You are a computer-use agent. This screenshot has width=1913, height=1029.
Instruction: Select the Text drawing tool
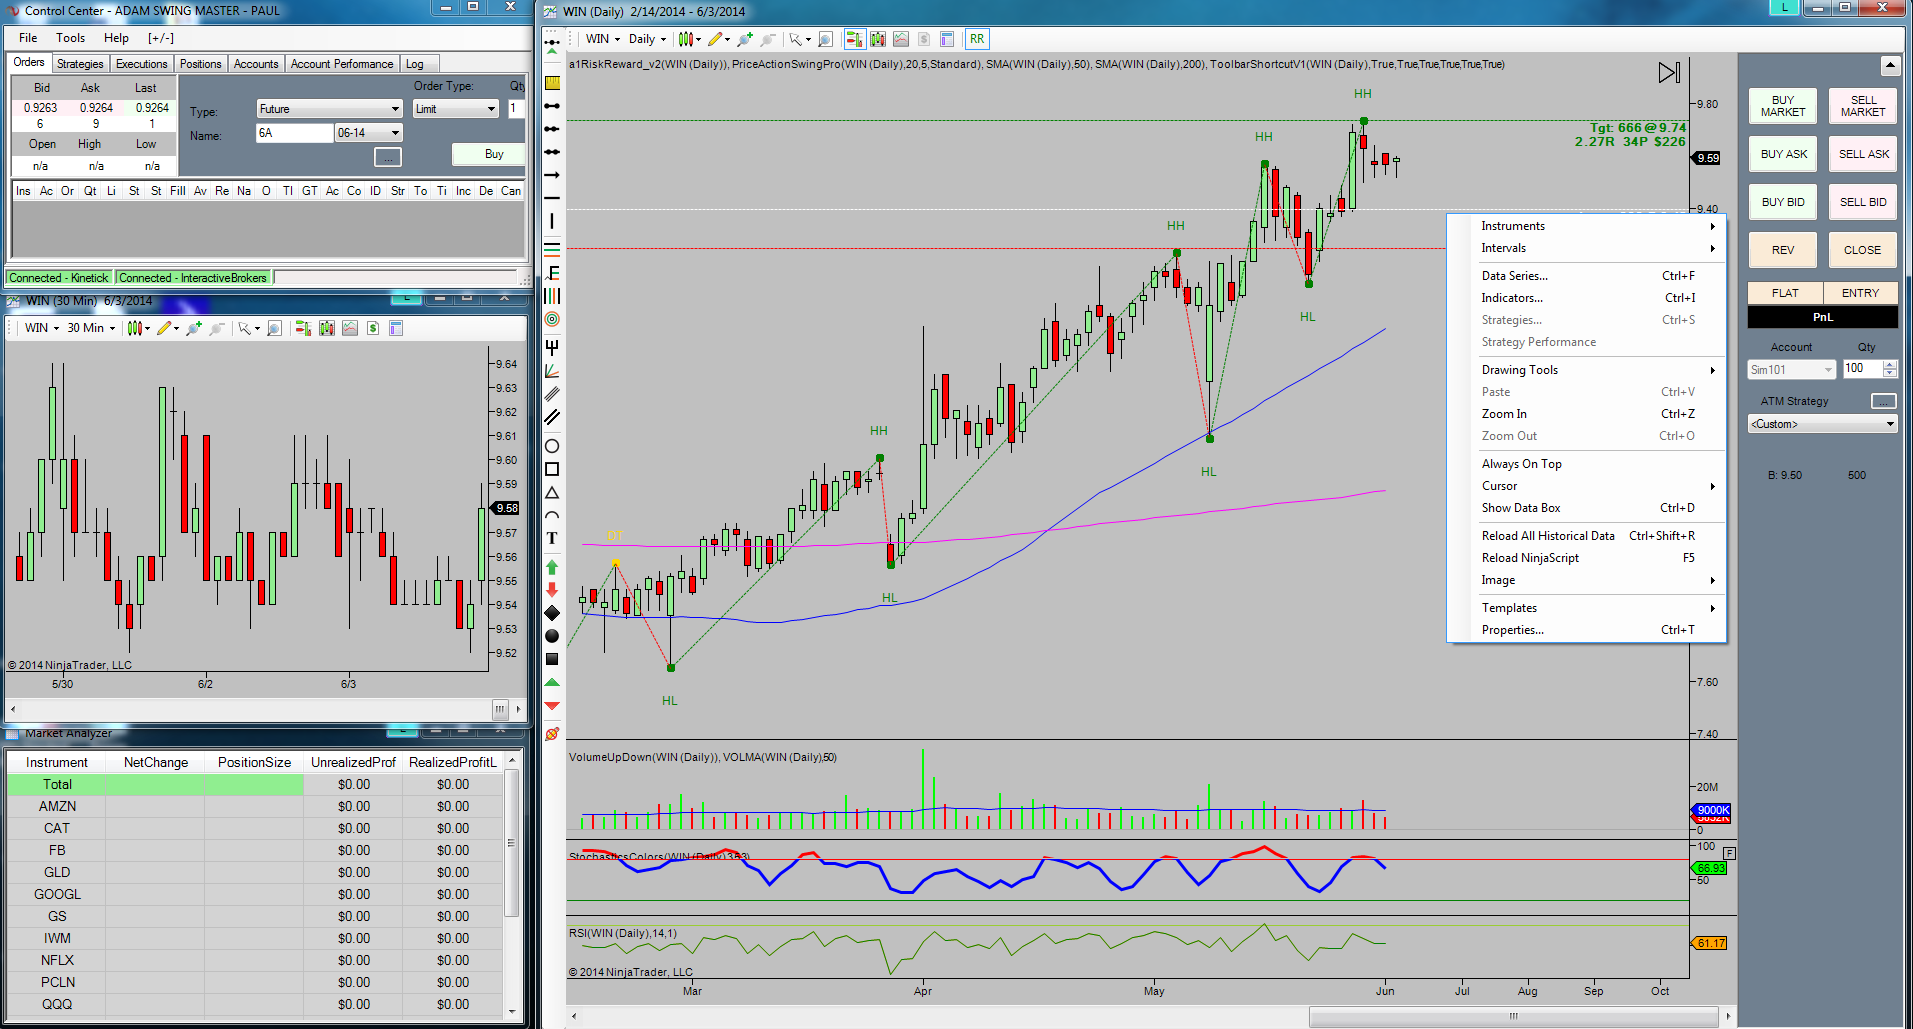[x=552, y=538]
